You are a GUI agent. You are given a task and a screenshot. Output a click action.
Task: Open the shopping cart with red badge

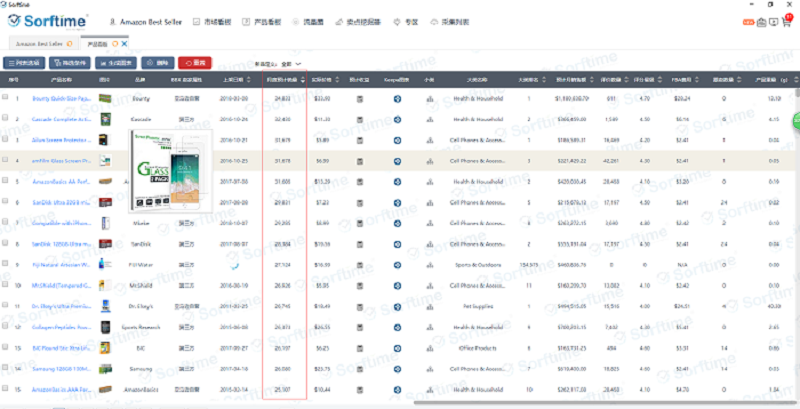coord(786,21)
